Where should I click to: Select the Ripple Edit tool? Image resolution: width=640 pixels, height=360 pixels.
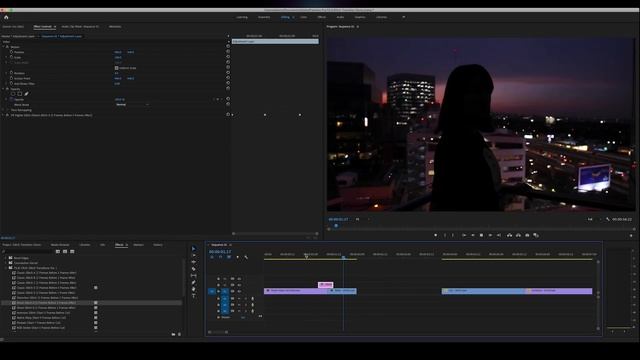193,262
